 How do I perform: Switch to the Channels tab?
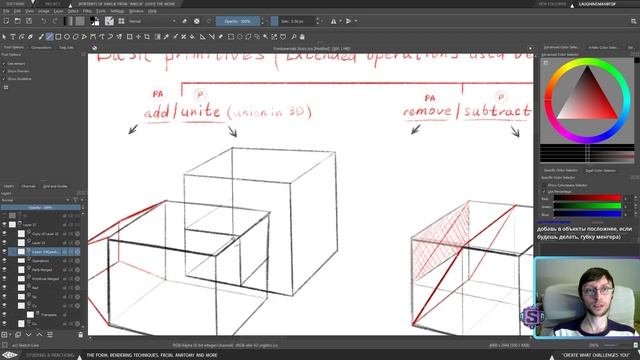29,186
